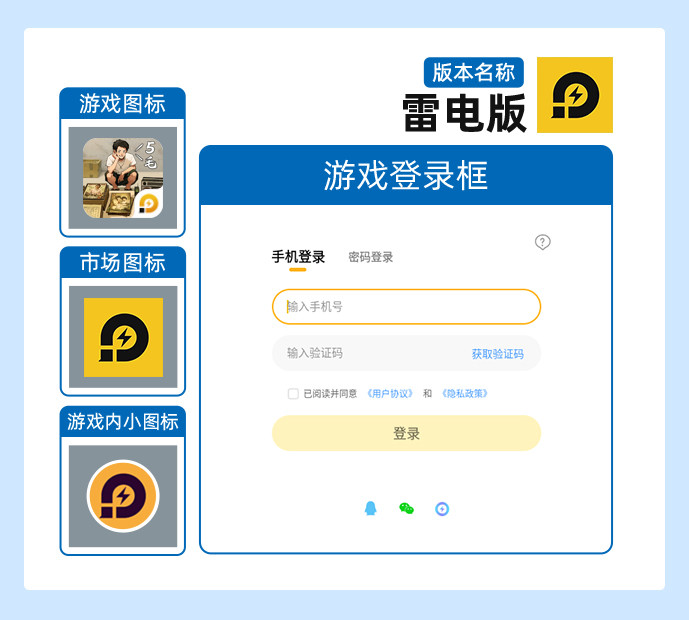Open the 《用户协议》 link
The image size is (689, 620).
coord(390,393)
